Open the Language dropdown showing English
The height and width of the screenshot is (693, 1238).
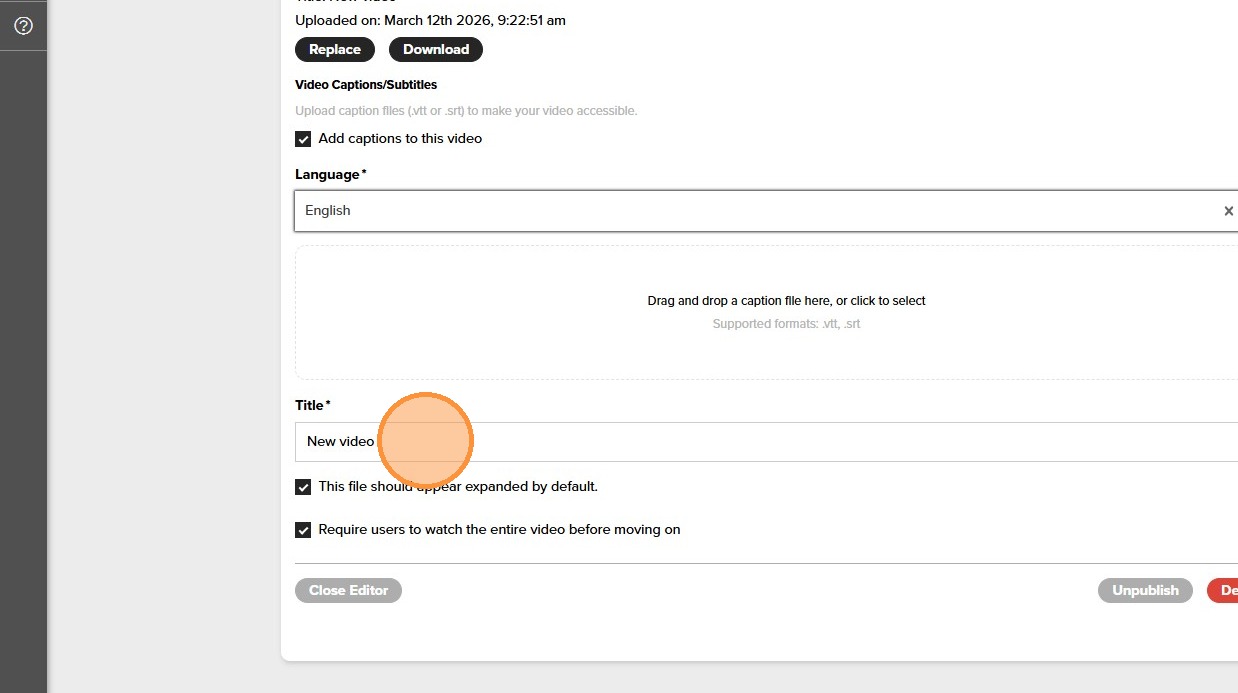pyautogui.click(x=750, y=211)
